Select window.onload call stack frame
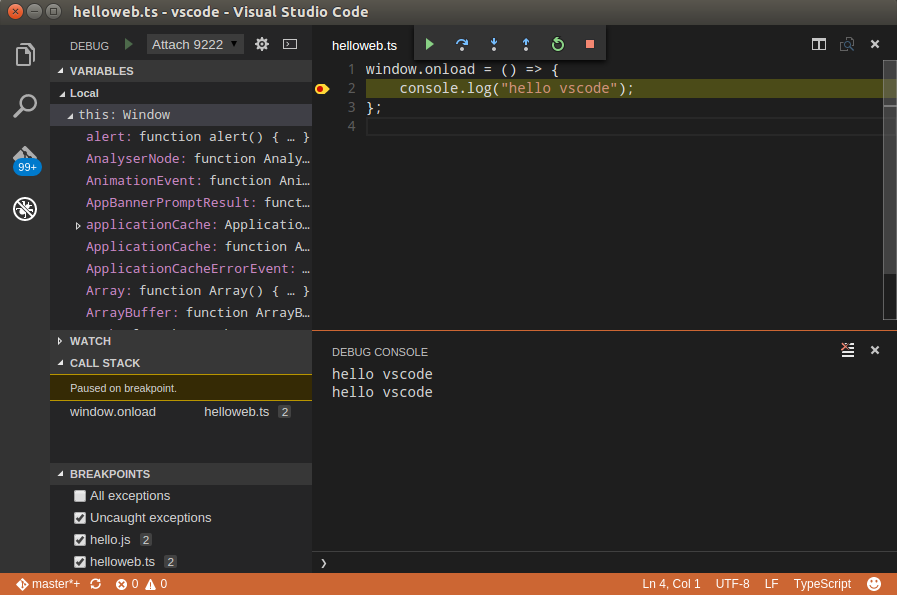This screenshot has height=595, width=897. [113, 412]
